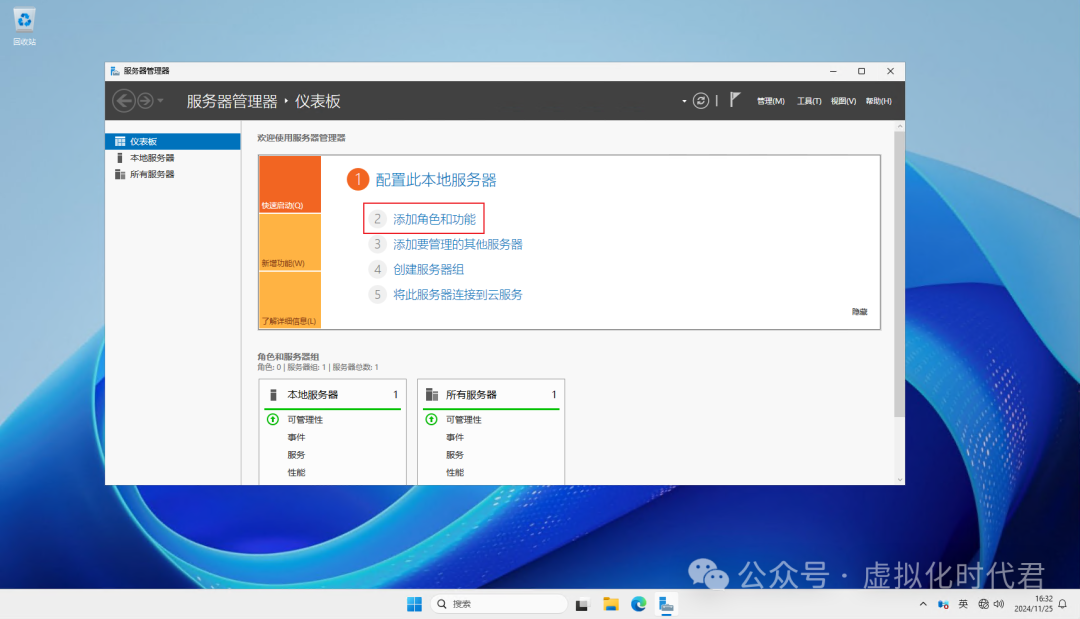
Task: Click the 所有服务器 sidebar servers icon
Action: click(x=120, y=174)
